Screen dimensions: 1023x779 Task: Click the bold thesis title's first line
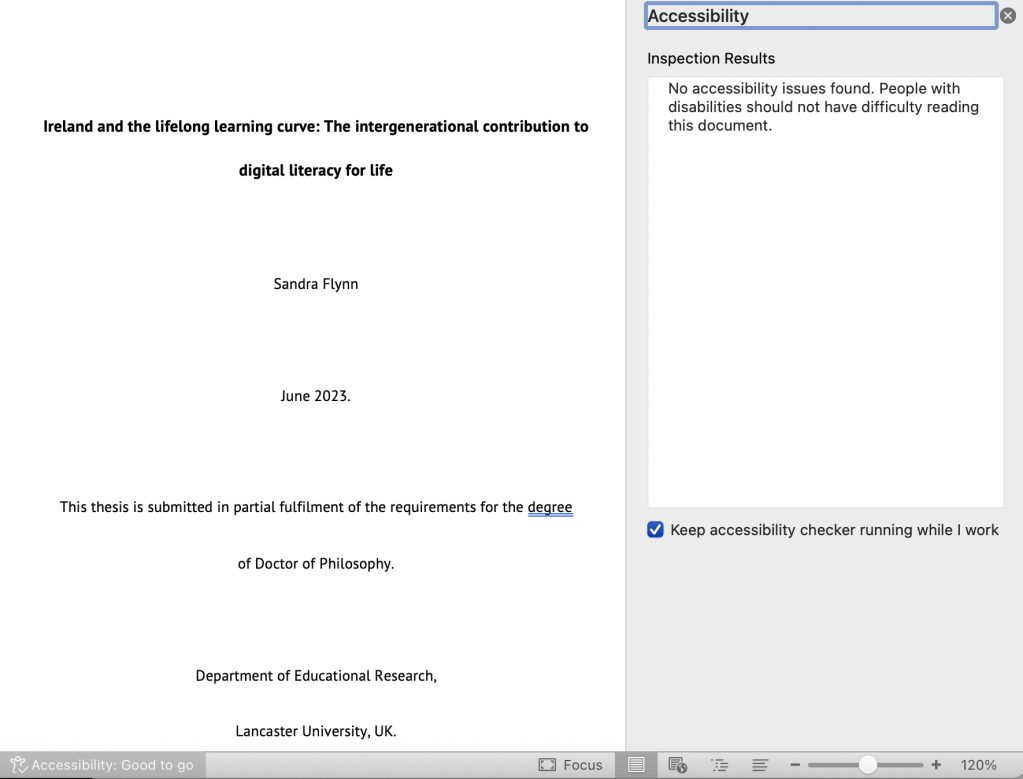pos(316,127)
